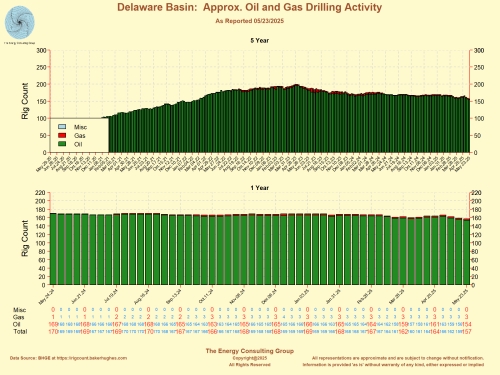500x375 pixels.
Task: Click the Total value 162 under Mar-28-25
Action: tap(403, 332)
